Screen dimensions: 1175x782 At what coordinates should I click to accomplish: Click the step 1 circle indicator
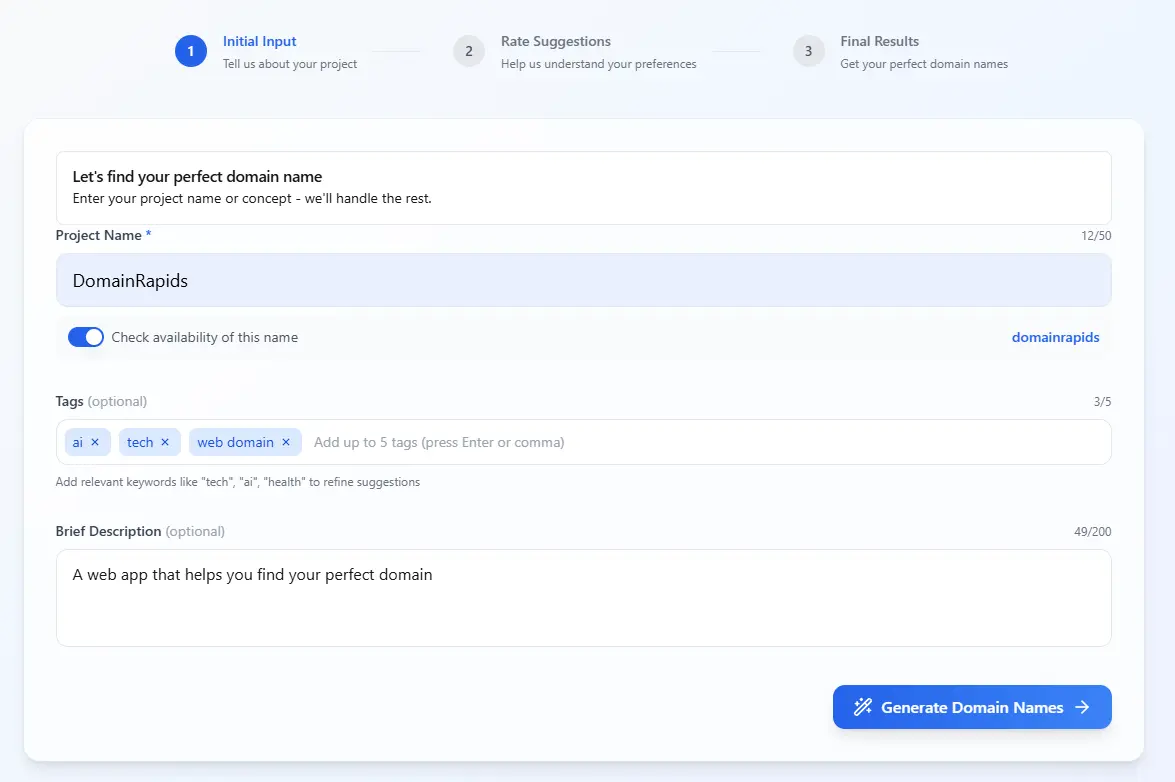click(x=191, y=51)
